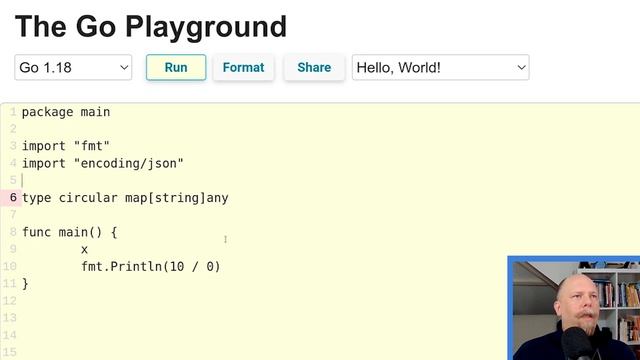
Task: Click the lone 'x' on line 9
Action: tap(84, 249)
